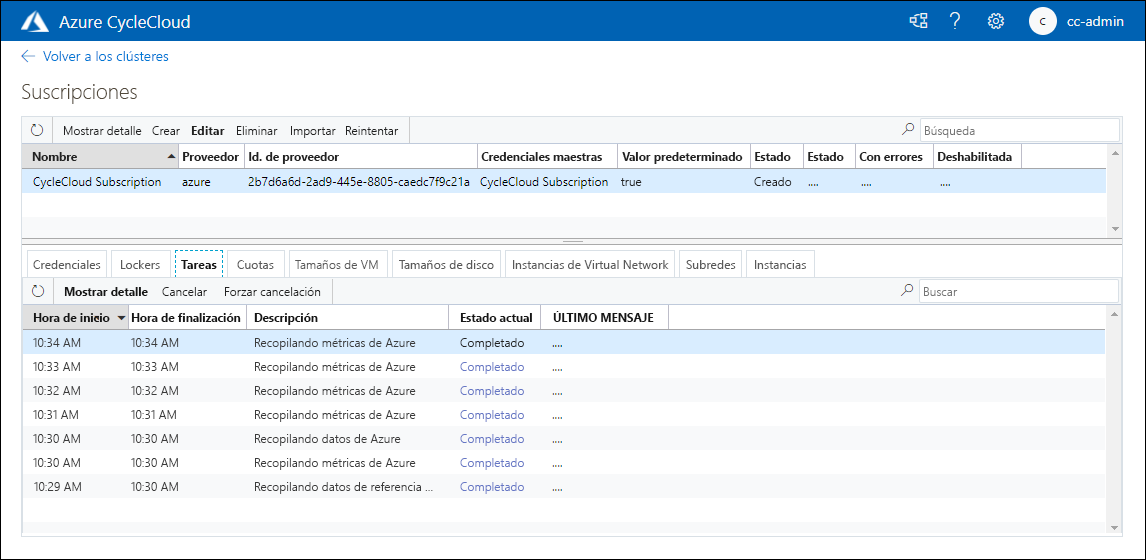The height and width of the screenshot is (560, 1146).
Task: Open the help question mark icon
Action: (x=955, y=21)
